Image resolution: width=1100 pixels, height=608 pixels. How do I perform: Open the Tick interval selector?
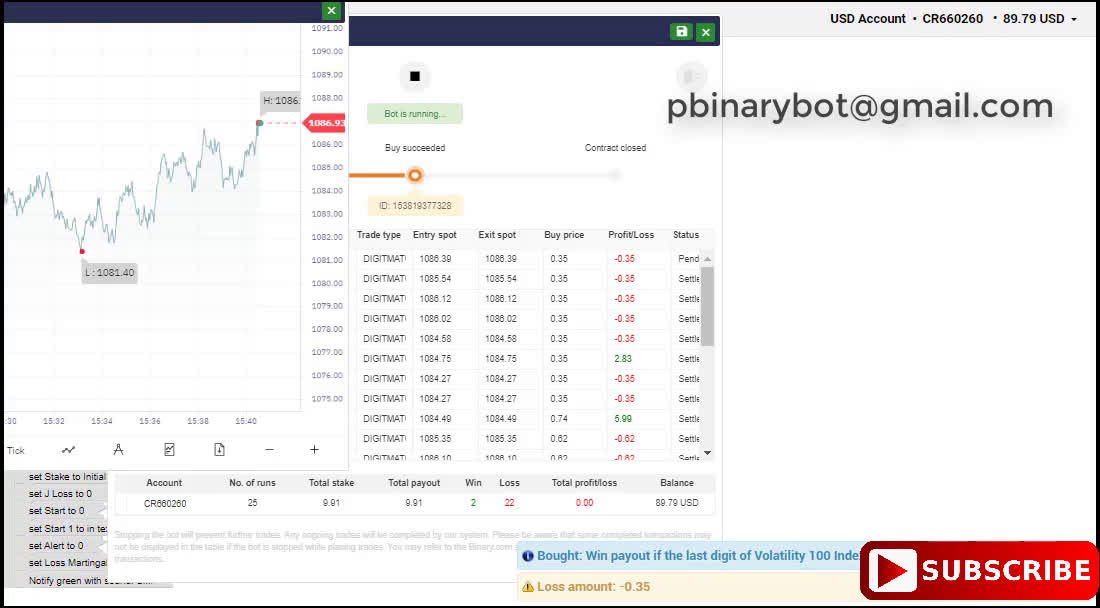click(x=16, y=450)
